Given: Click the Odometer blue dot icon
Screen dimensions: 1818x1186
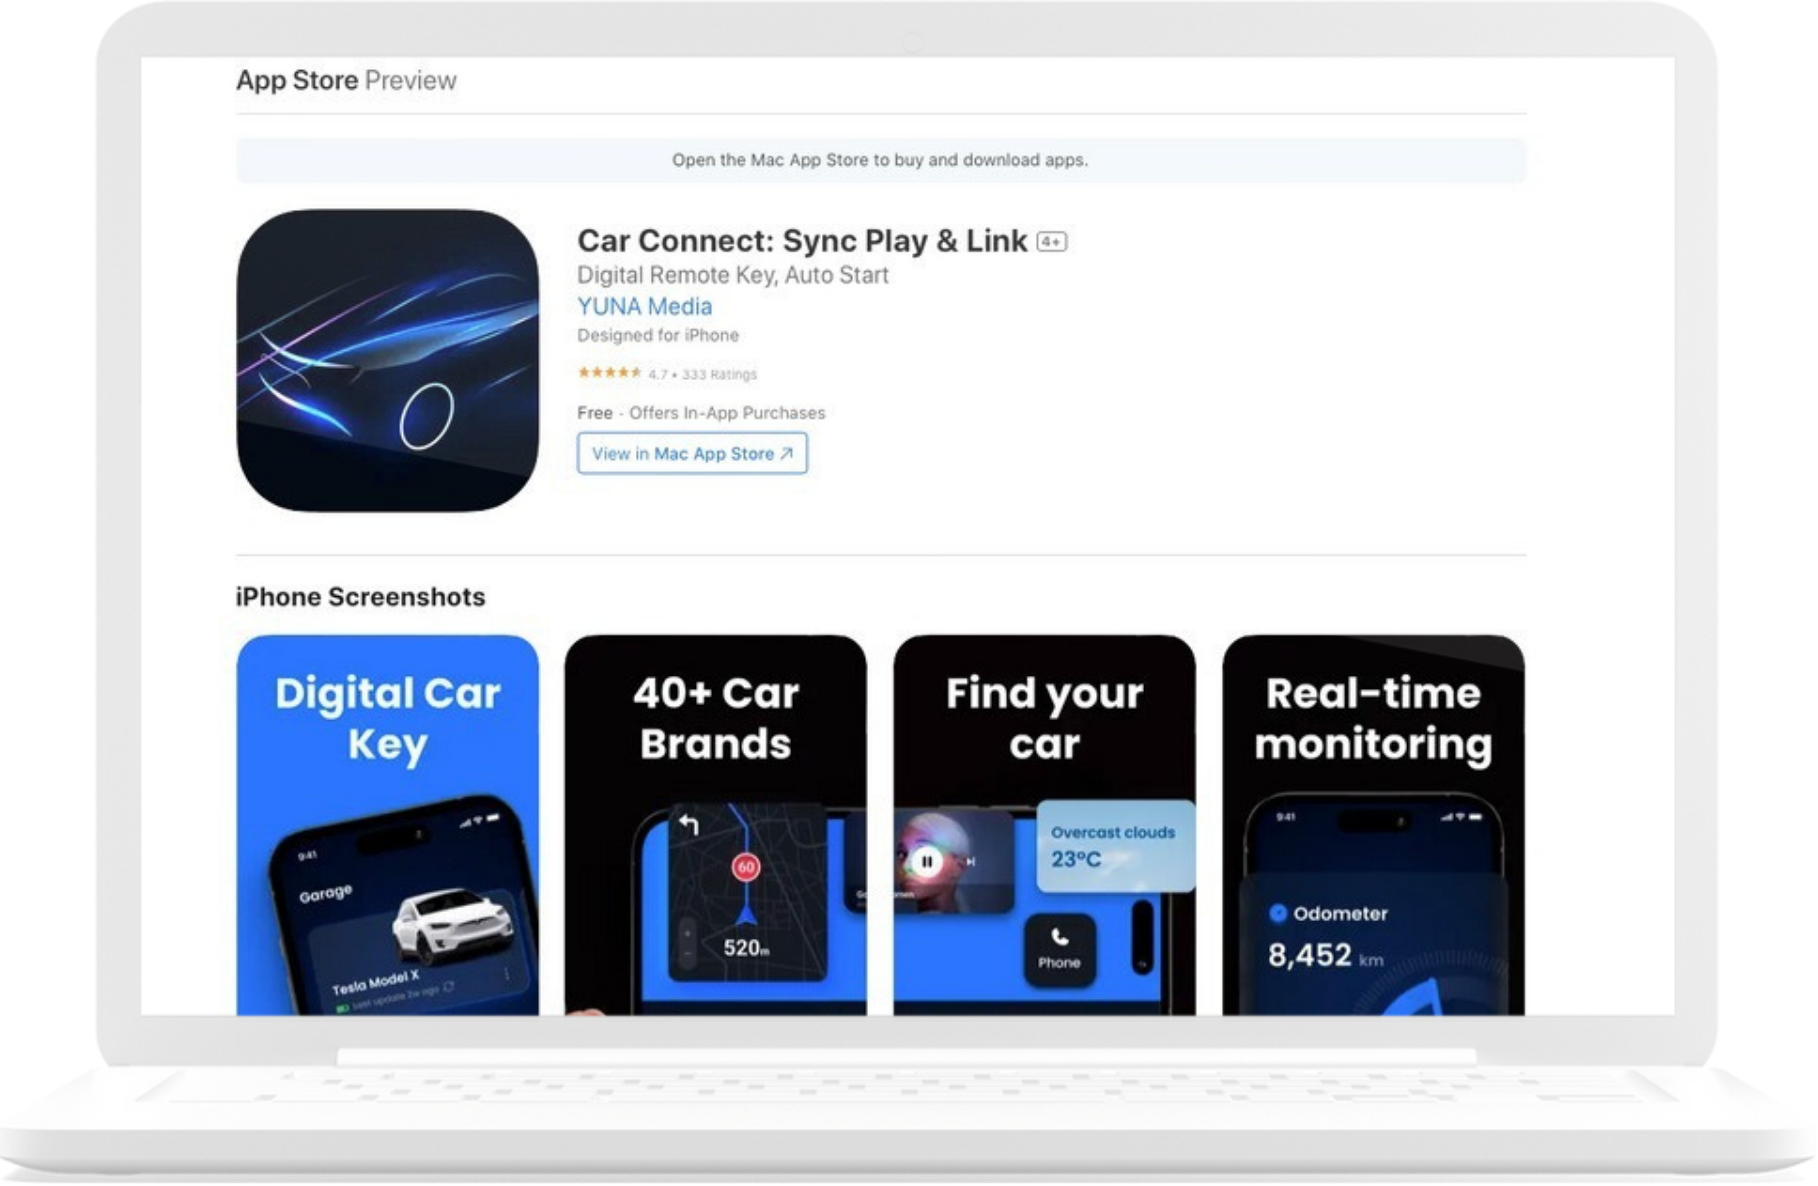Looking at the screenshot, I should pos(1277,913).
